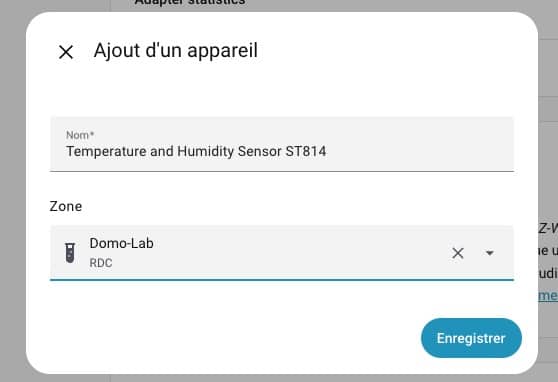Image resolution: width=558 pixels, height=382 pixels.
Task: Close the Ajout d'un appareil dialog
Action: (66, 52)
